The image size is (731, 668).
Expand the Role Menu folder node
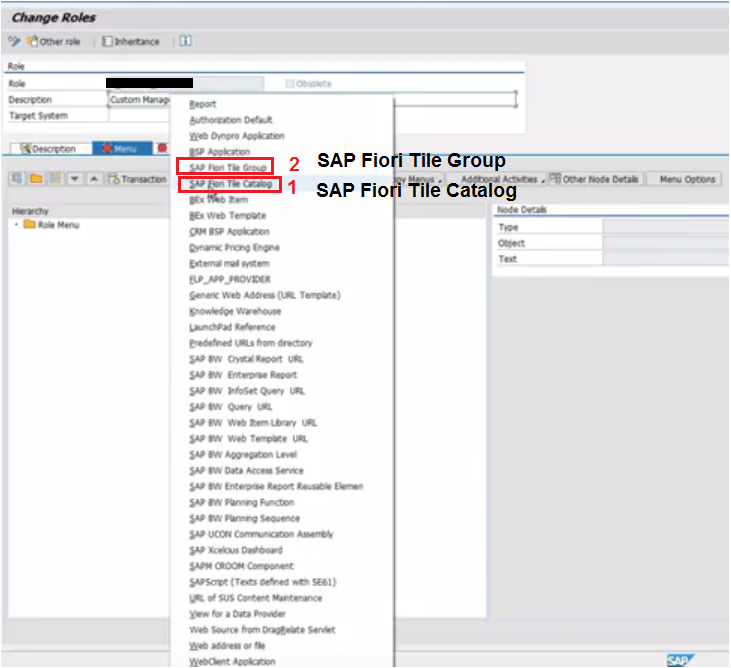click(x=16, y=225)
